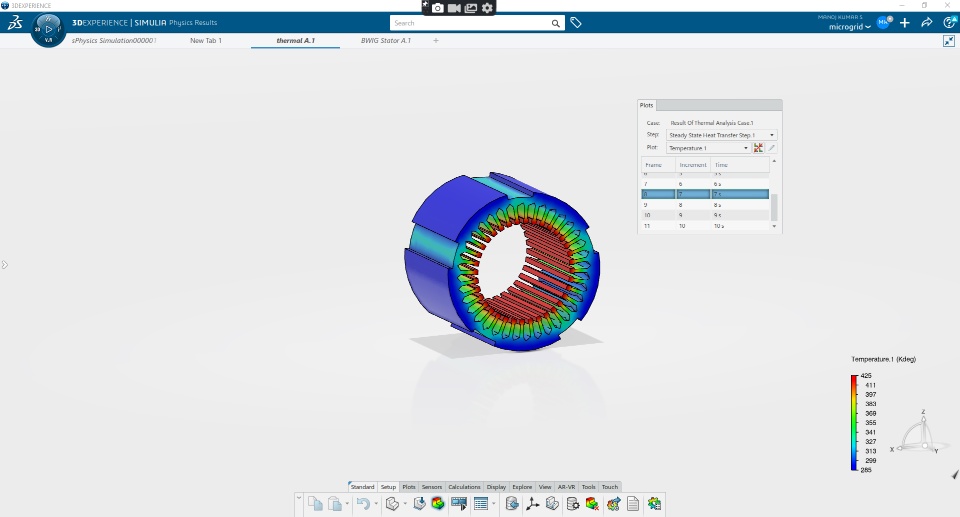The width and height of the screenshot is (960, 517).
Task: Open the Standard action bar tab
Action: pyautogui.click(x=362, y=487)
